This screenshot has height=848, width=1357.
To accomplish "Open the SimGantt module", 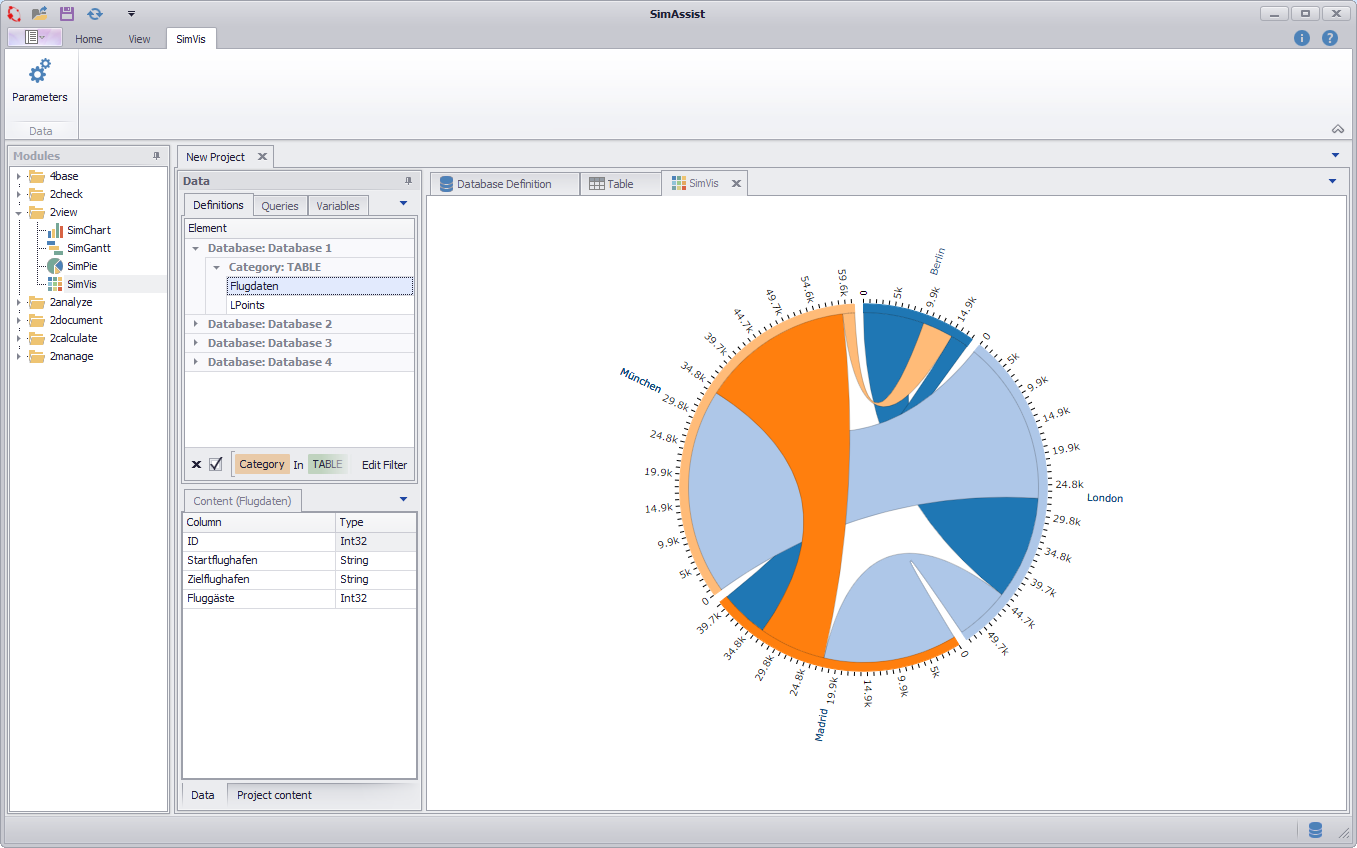I will point(88,248).
